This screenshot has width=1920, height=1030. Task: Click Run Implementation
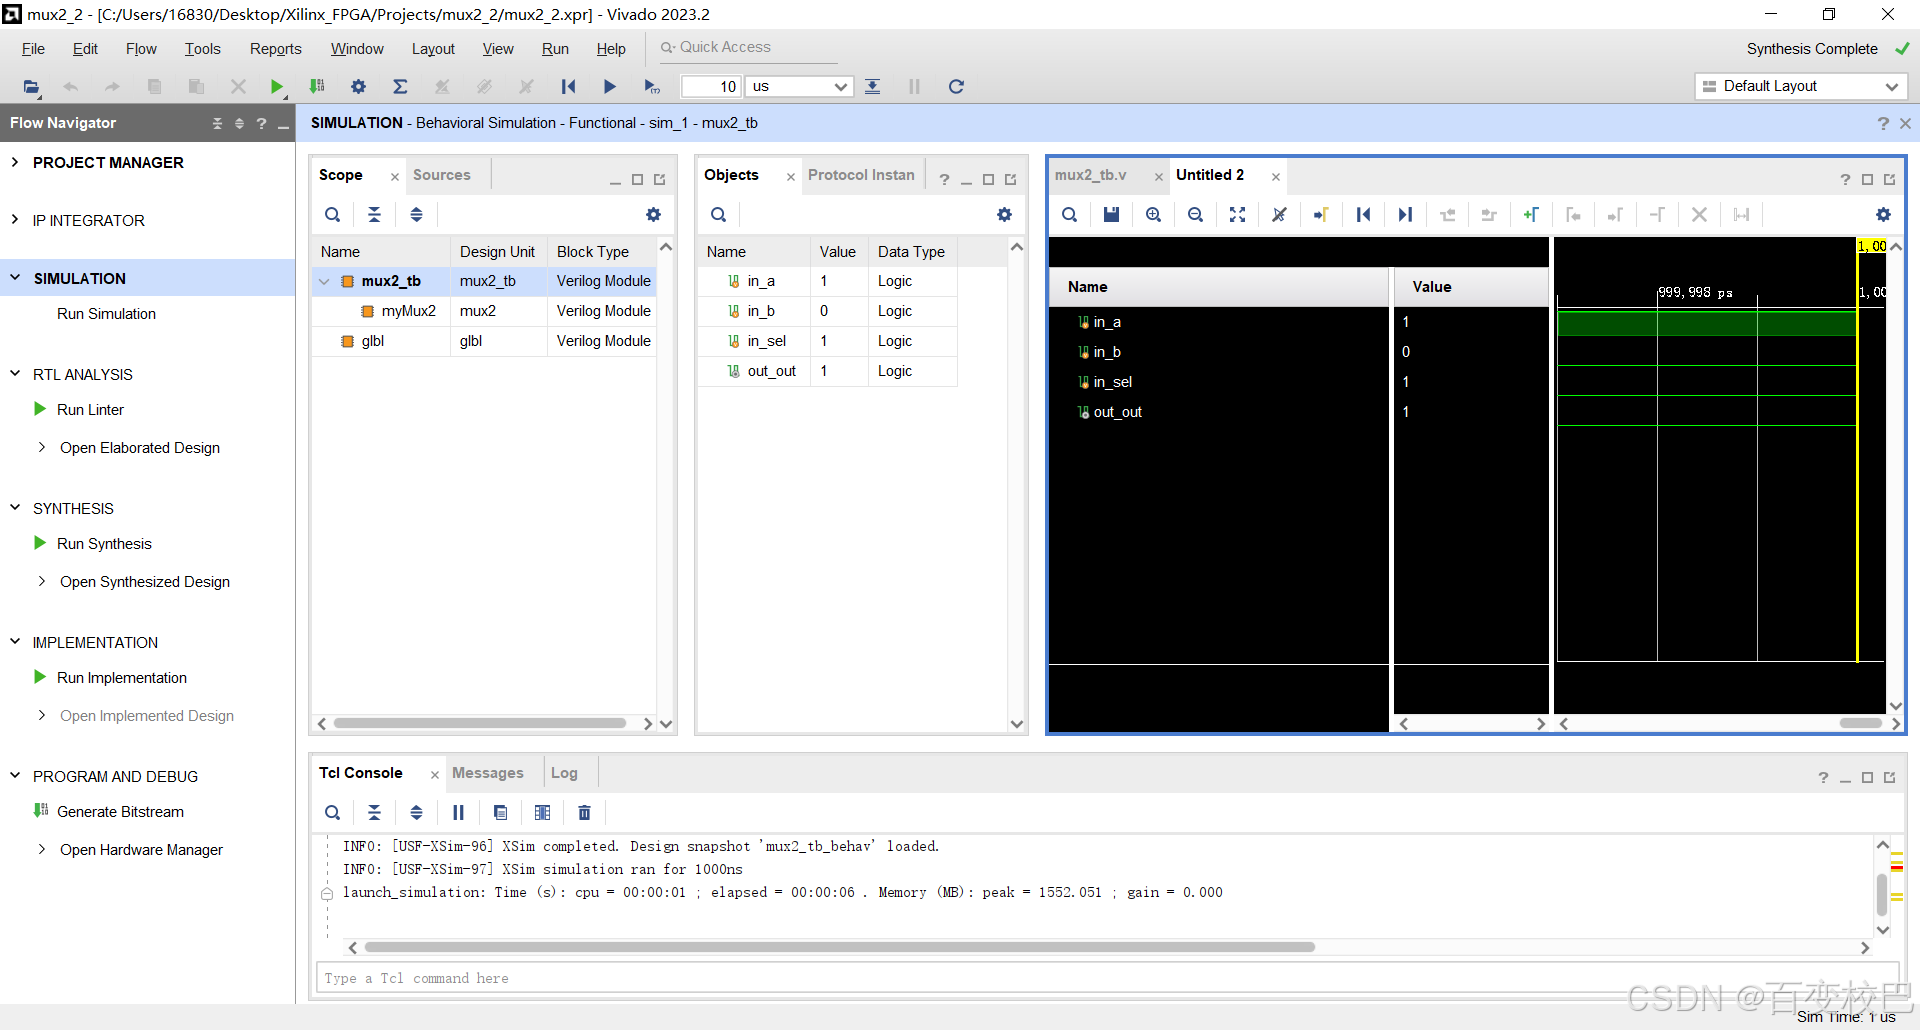point(122,678)
